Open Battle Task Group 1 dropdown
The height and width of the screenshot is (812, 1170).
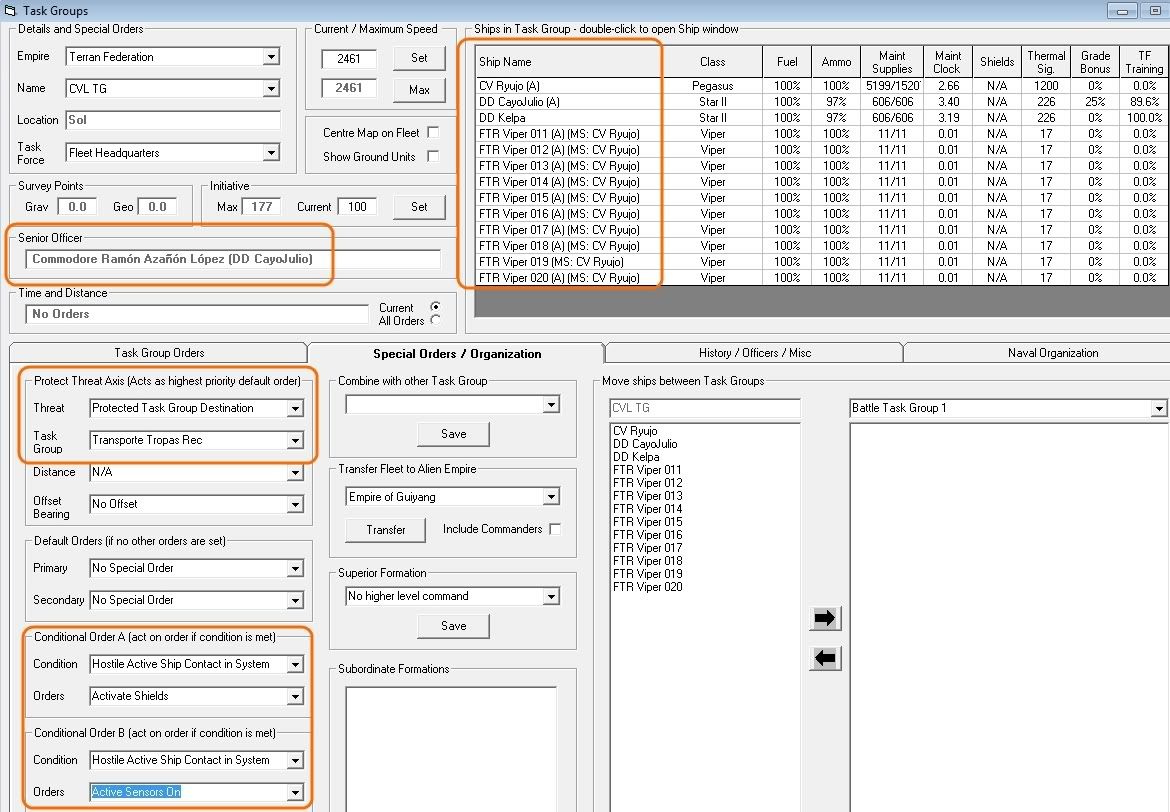(1158, 408)
